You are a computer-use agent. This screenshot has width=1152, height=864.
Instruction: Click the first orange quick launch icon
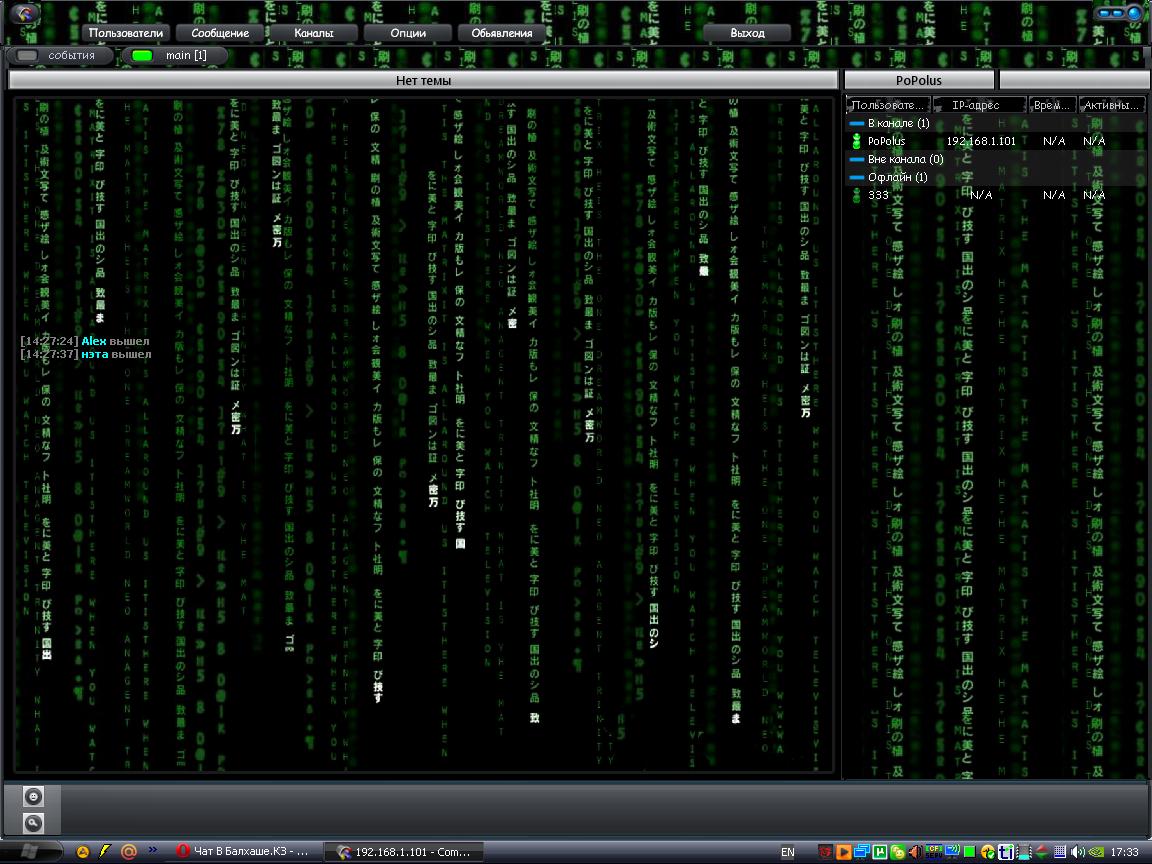coord(83,852)
